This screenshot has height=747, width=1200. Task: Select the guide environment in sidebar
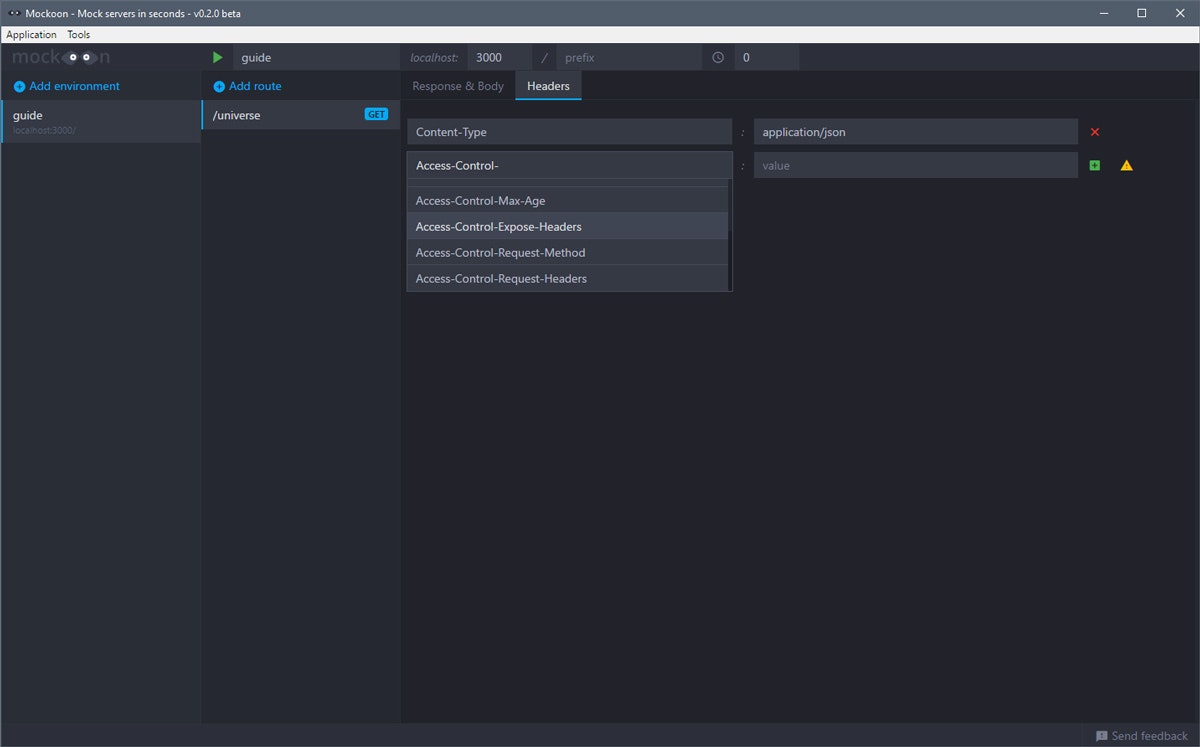click(101, 121)
